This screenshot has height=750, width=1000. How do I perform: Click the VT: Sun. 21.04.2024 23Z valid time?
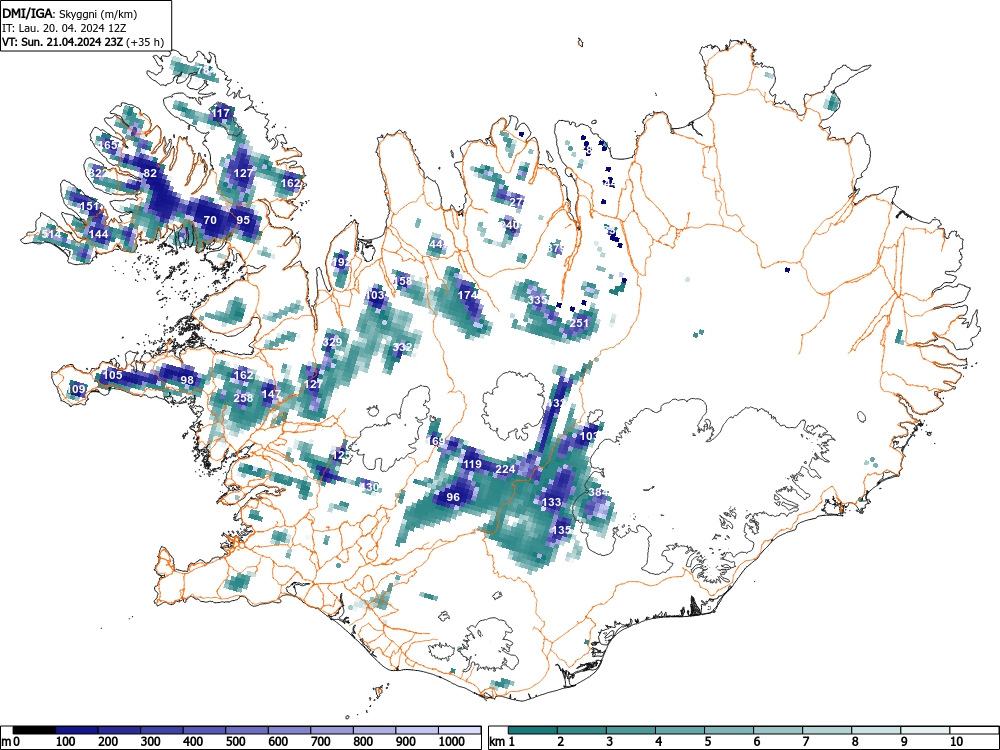(63, 43)
